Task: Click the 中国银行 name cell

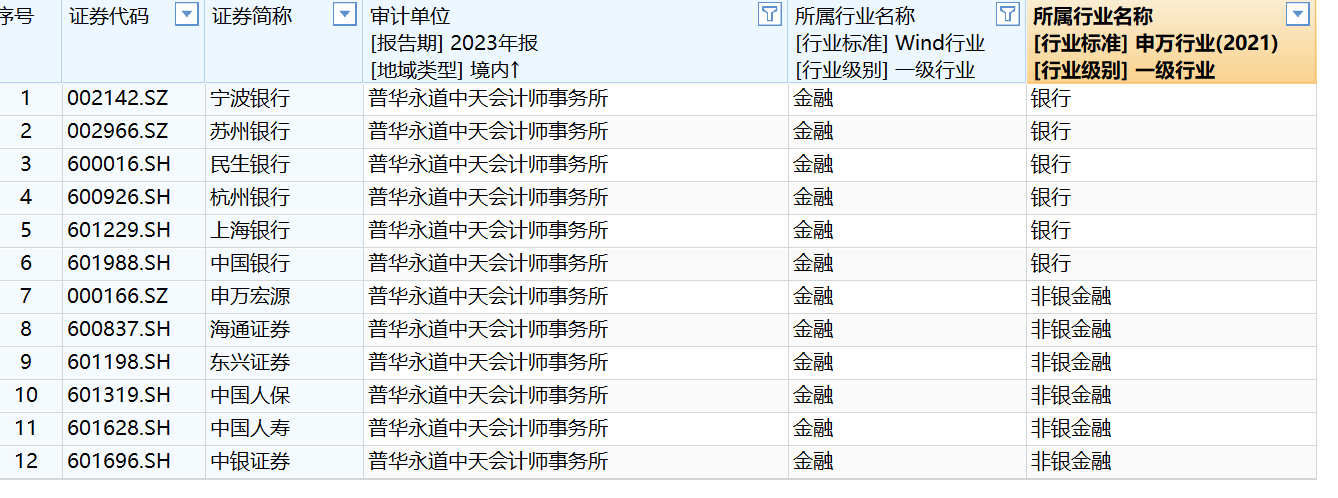Action: [284, 264]
